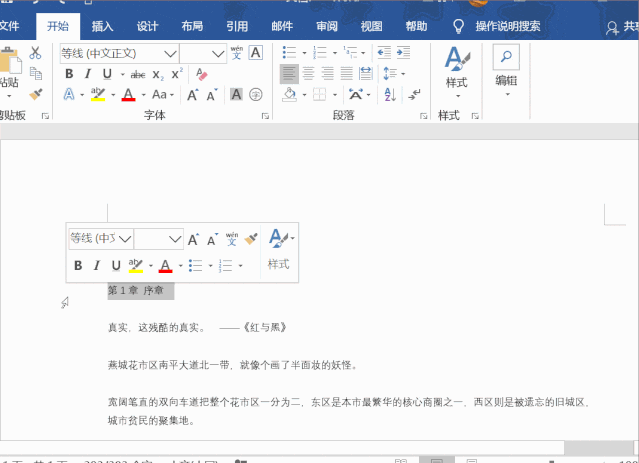The image size is (639, 463).
Task: Apply bullet list in ribbon
Action: (289, 52)
